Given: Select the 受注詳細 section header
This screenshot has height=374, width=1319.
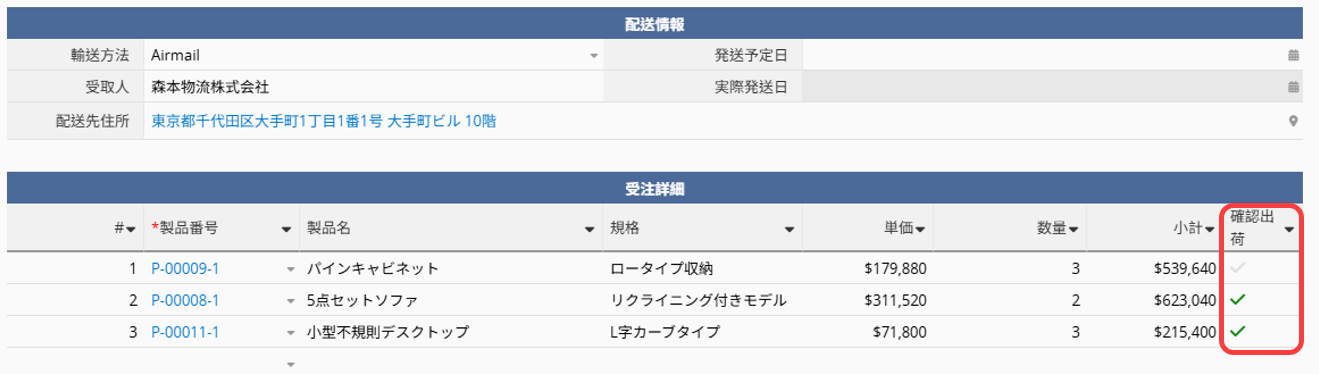Looking at the screenshot, I should point(655,188).
